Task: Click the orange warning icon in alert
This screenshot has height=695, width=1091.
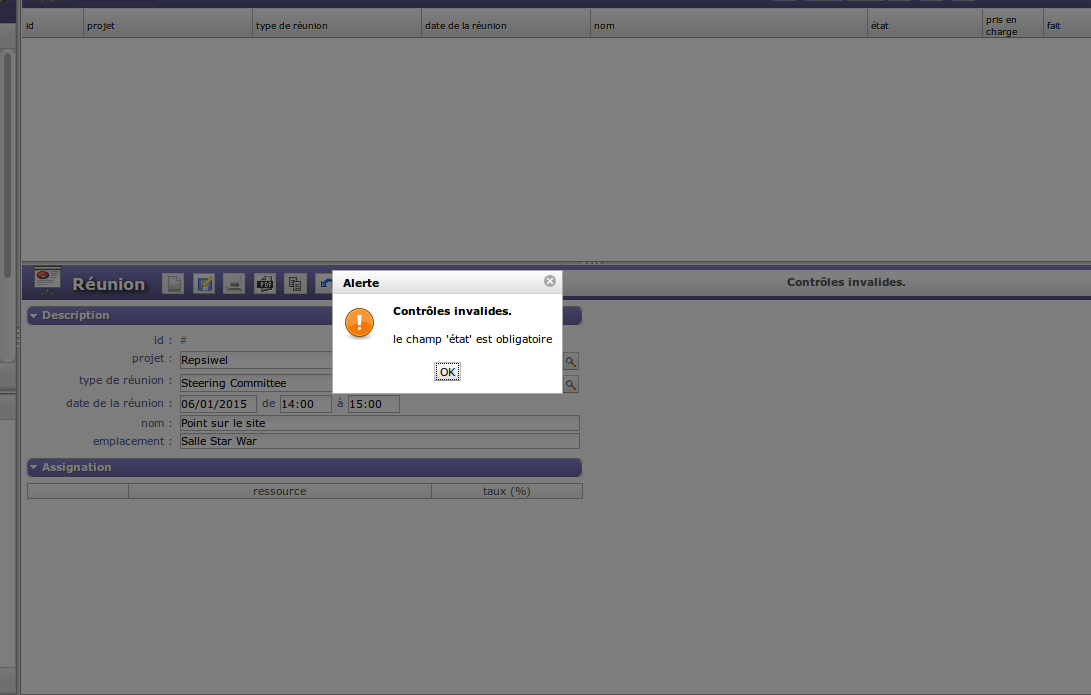Action: click(359, 323)
